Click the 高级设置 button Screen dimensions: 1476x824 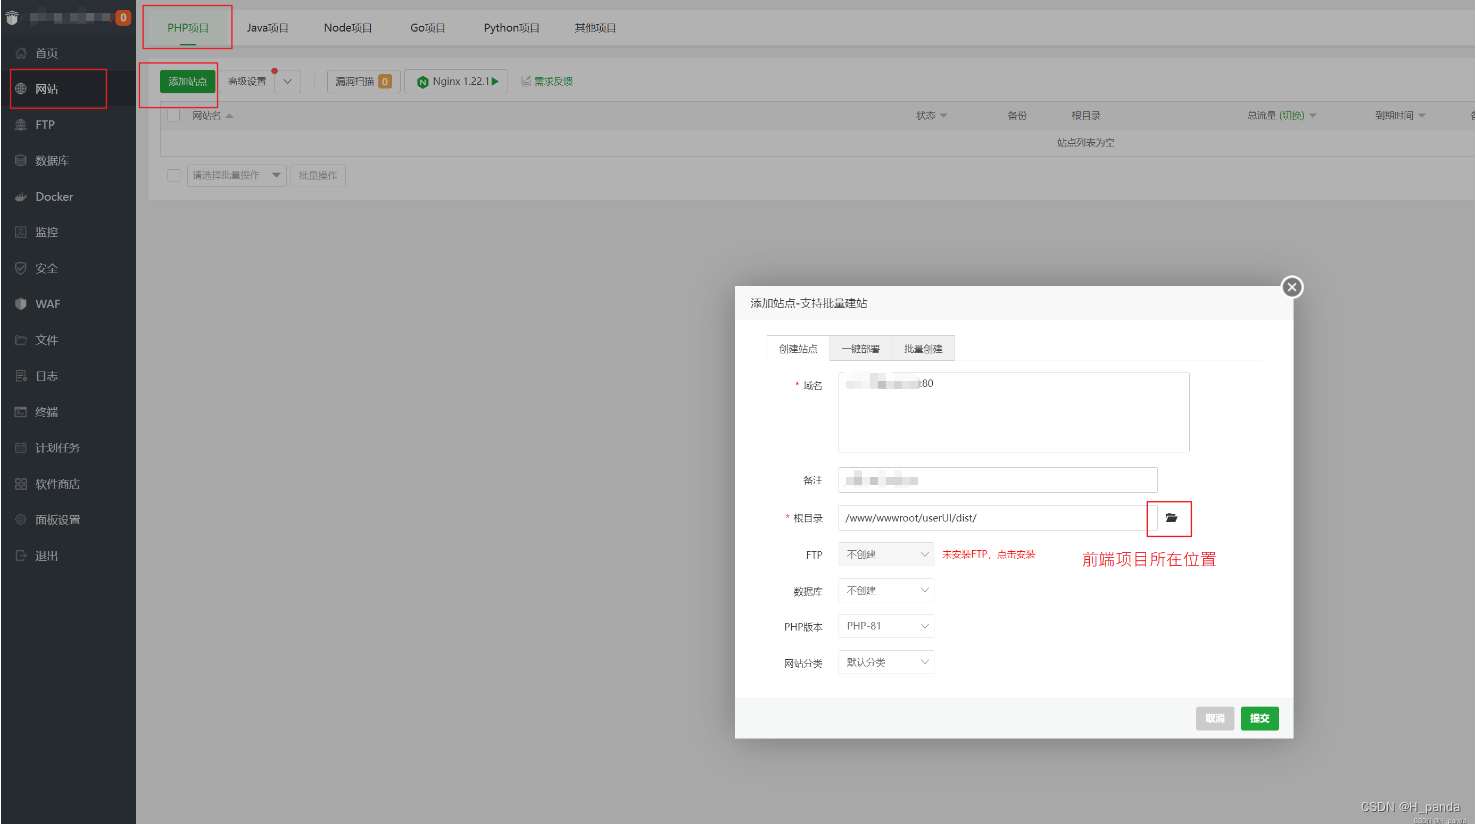247,81
